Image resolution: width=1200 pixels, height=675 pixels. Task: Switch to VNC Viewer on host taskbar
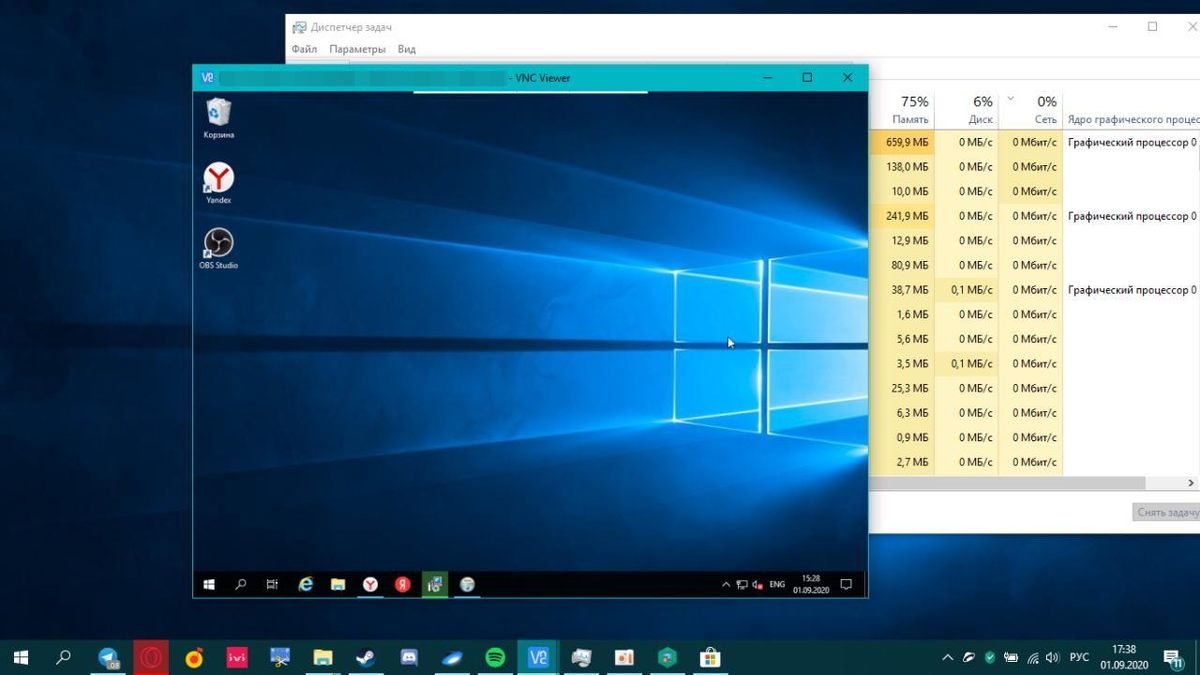point(538,658)
